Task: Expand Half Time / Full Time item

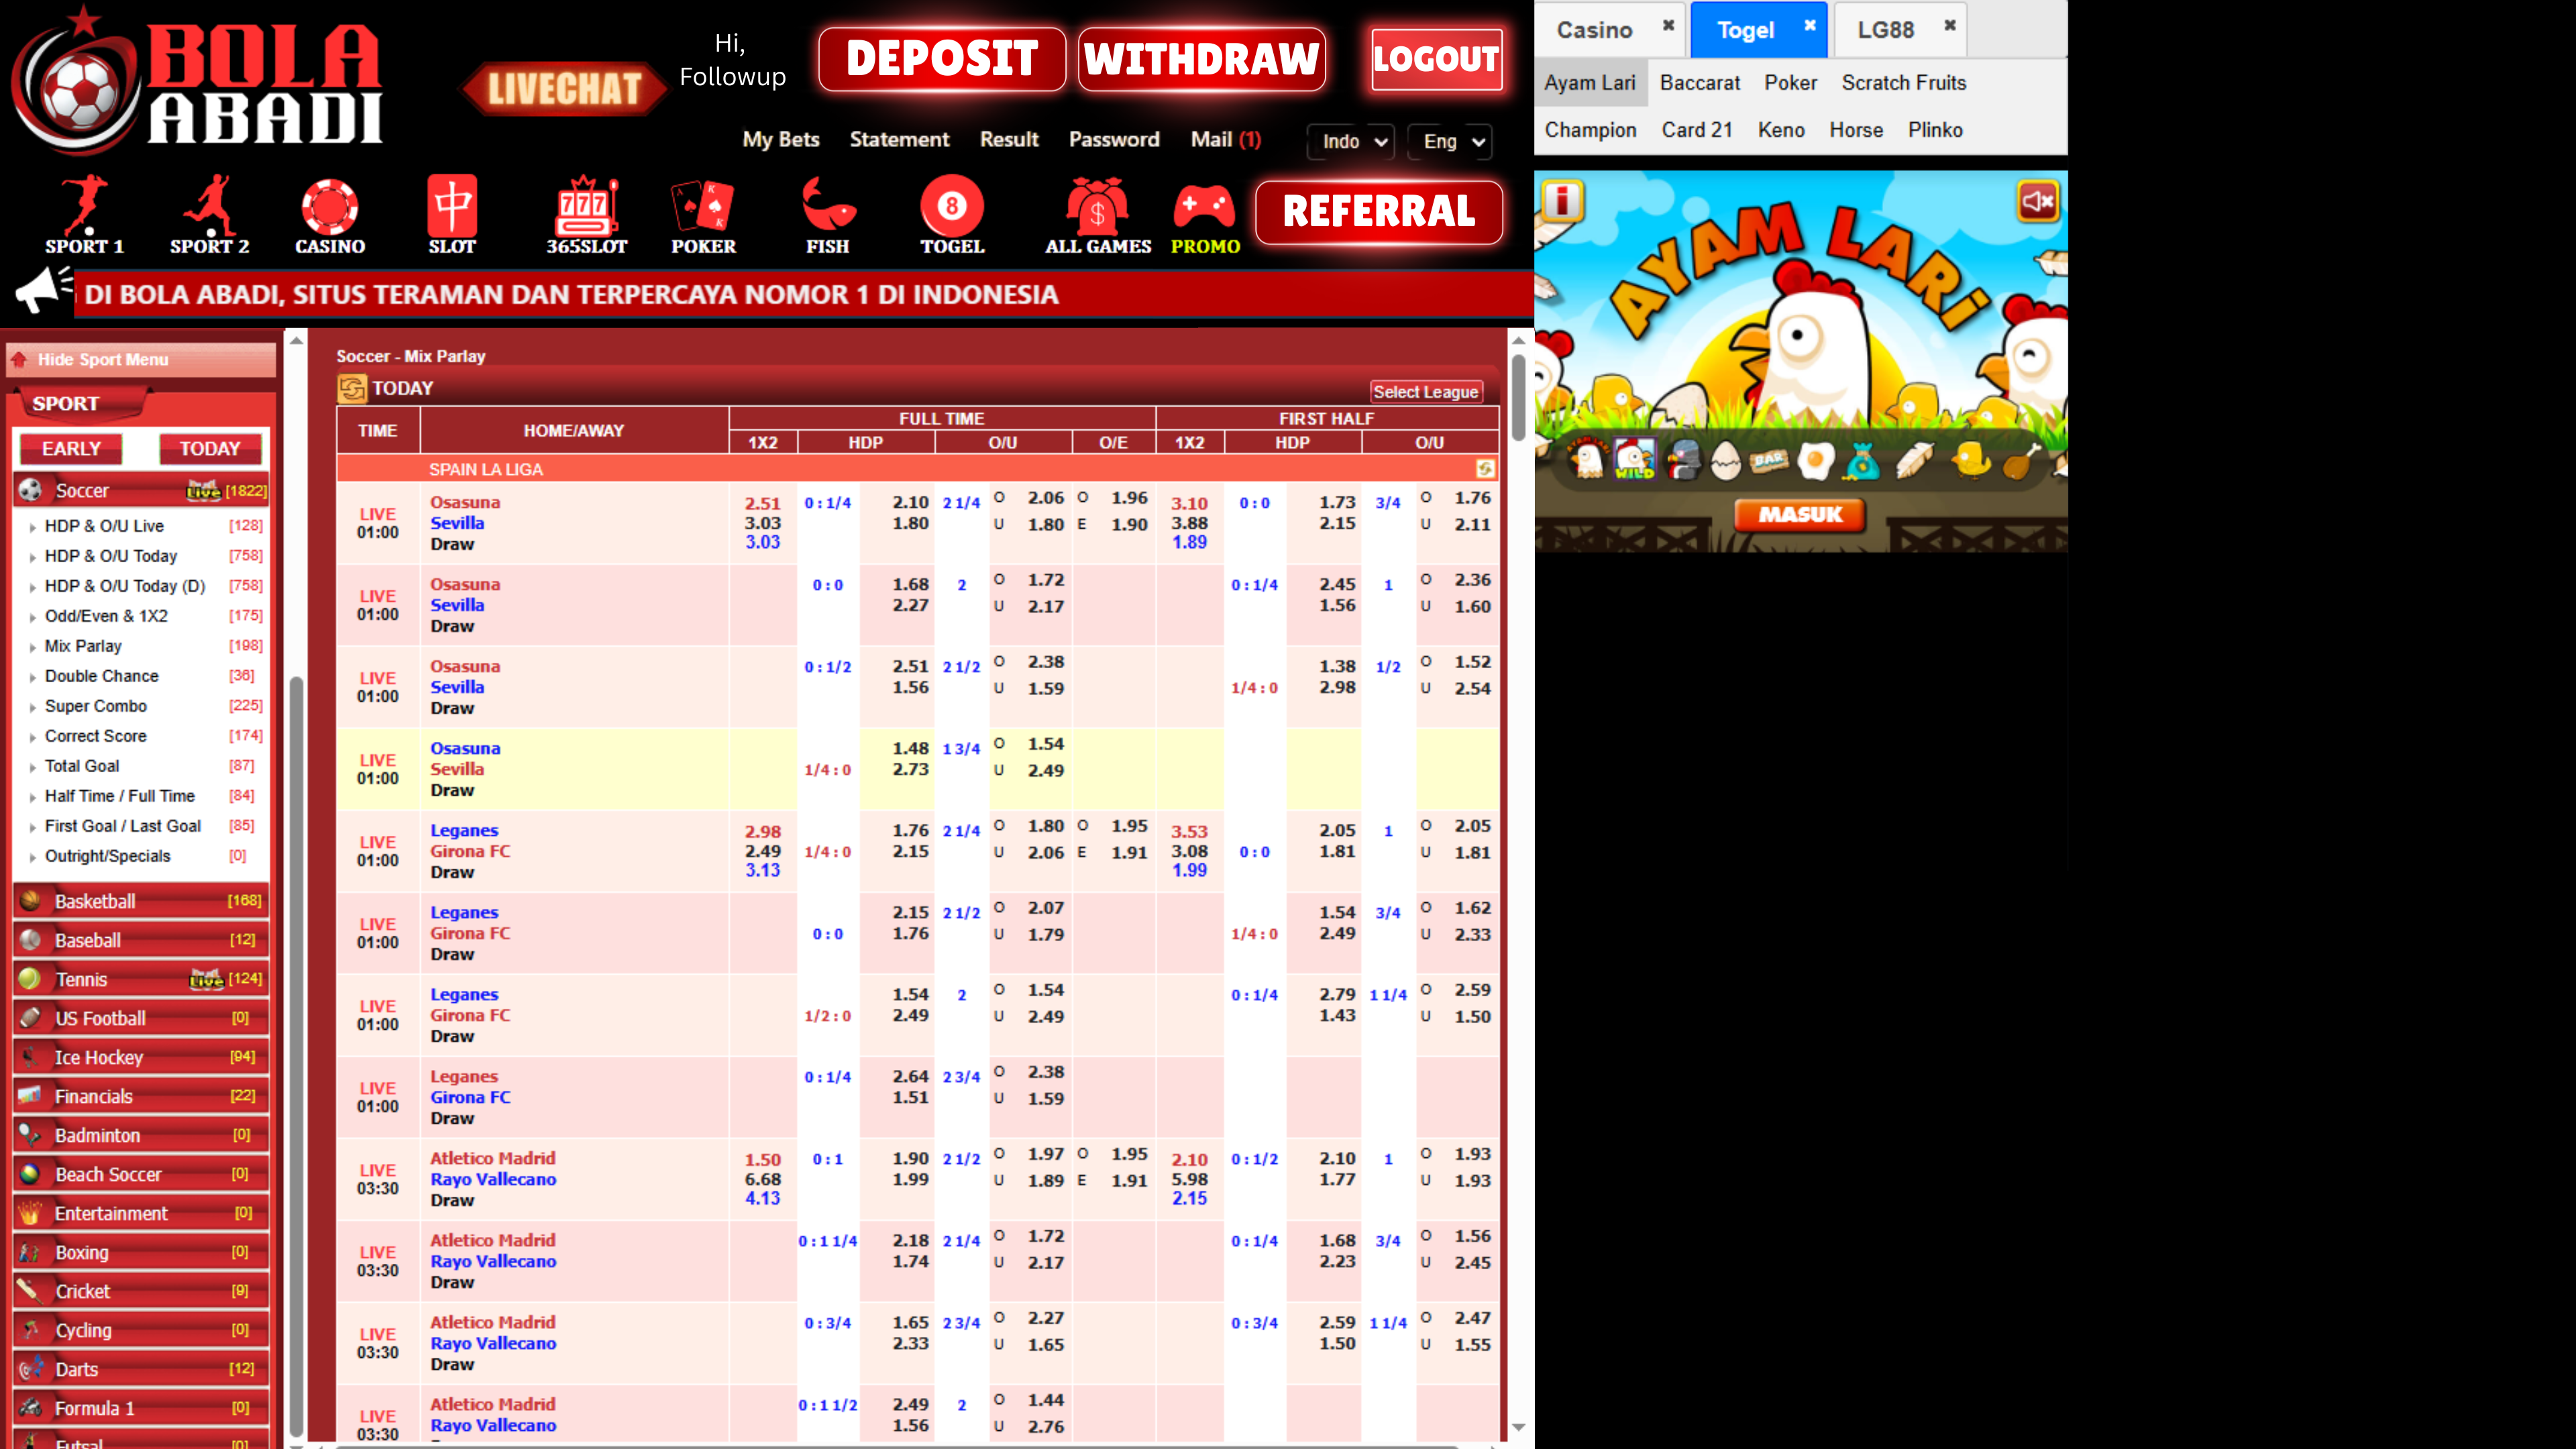Action: tap(119, 796)
